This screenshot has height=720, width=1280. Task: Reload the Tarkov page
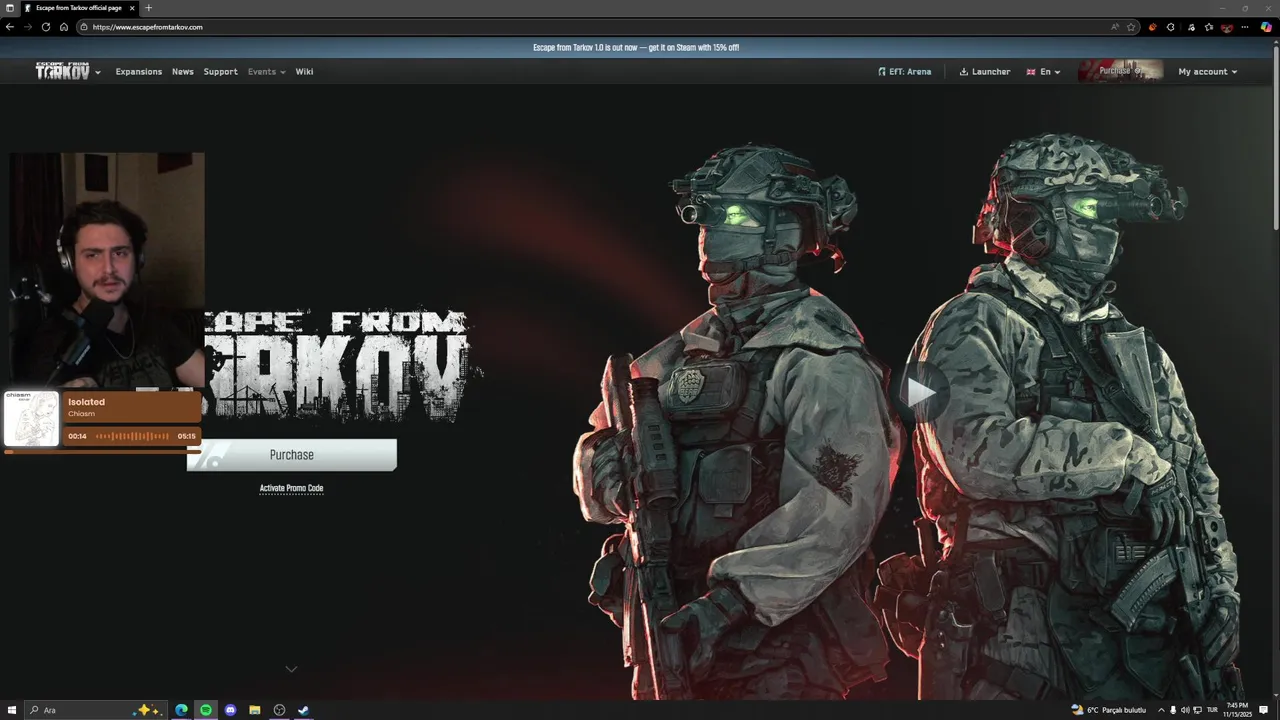[x=46, y=27]
